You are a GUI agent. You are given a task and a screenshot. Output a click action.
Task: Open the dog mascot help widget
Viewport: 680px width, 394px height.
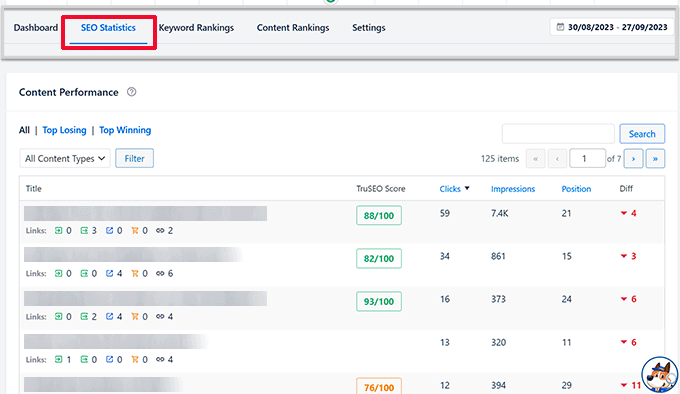pyautogui.click(x=659, y=374)
